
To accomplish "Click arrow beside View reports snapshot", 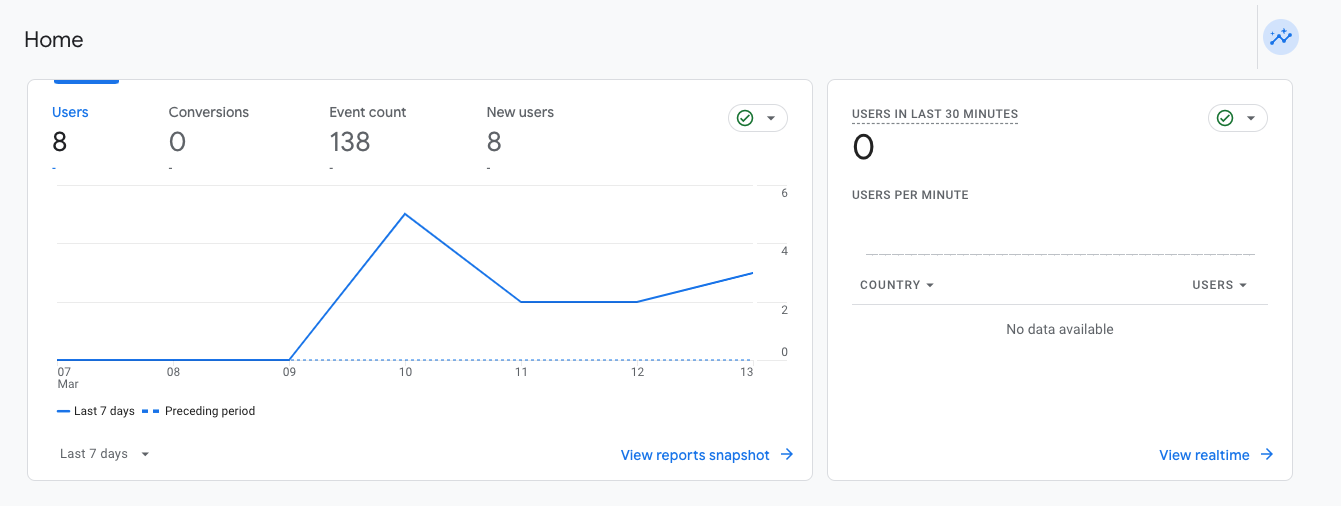I will tap(787, 455).
